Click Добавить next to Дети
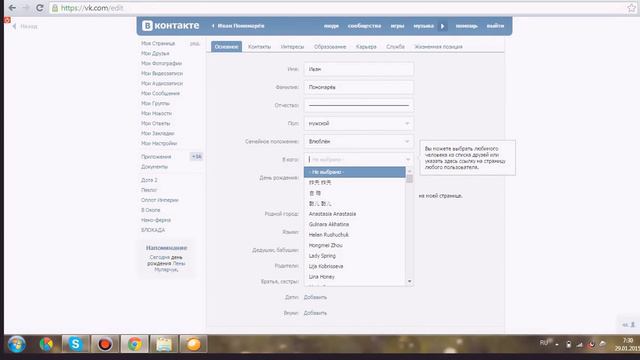The width and height of the screenshot is (640, 360). click(315, 298)
